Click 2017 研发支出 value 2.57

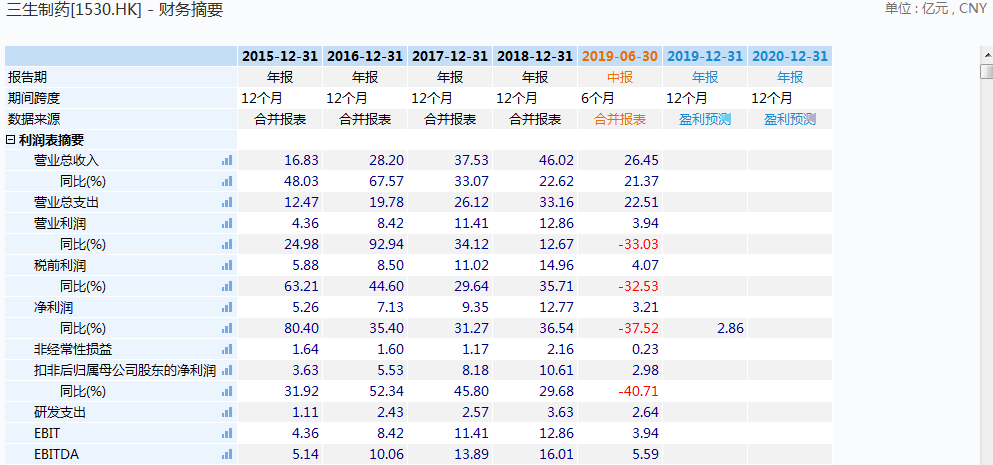[x=476, y=412]
